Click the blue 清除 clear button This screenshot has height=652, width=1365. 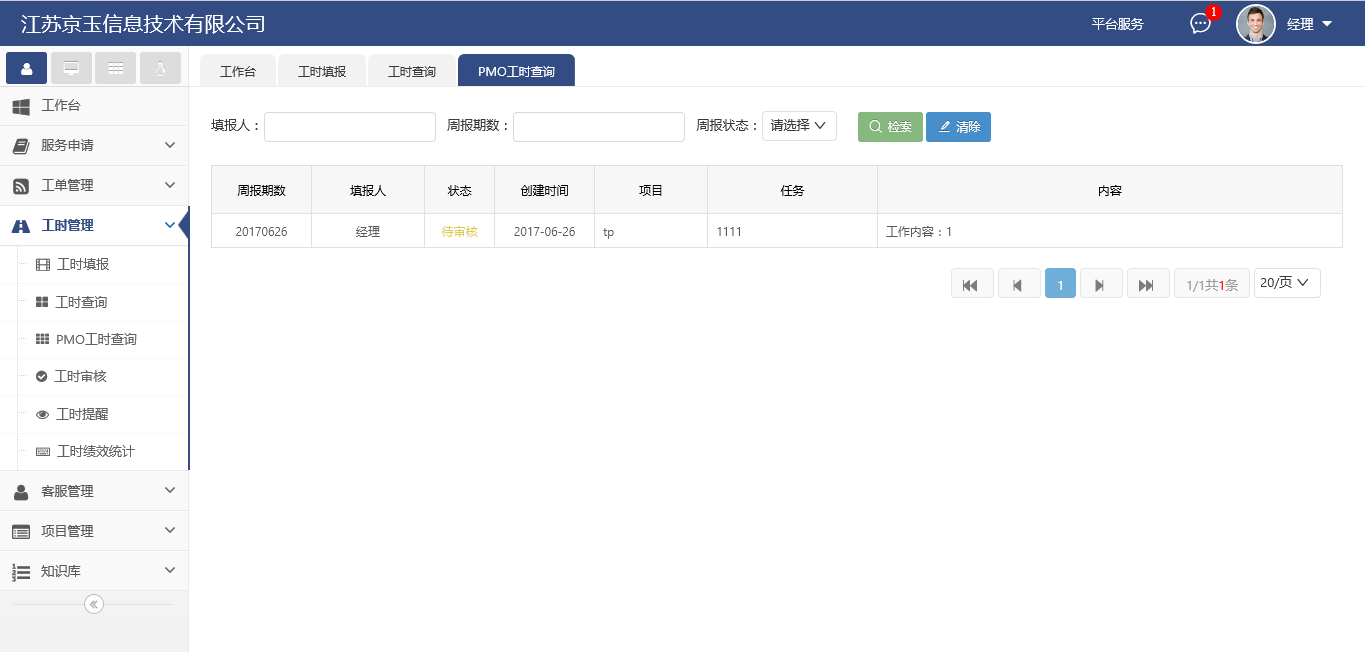958,127
